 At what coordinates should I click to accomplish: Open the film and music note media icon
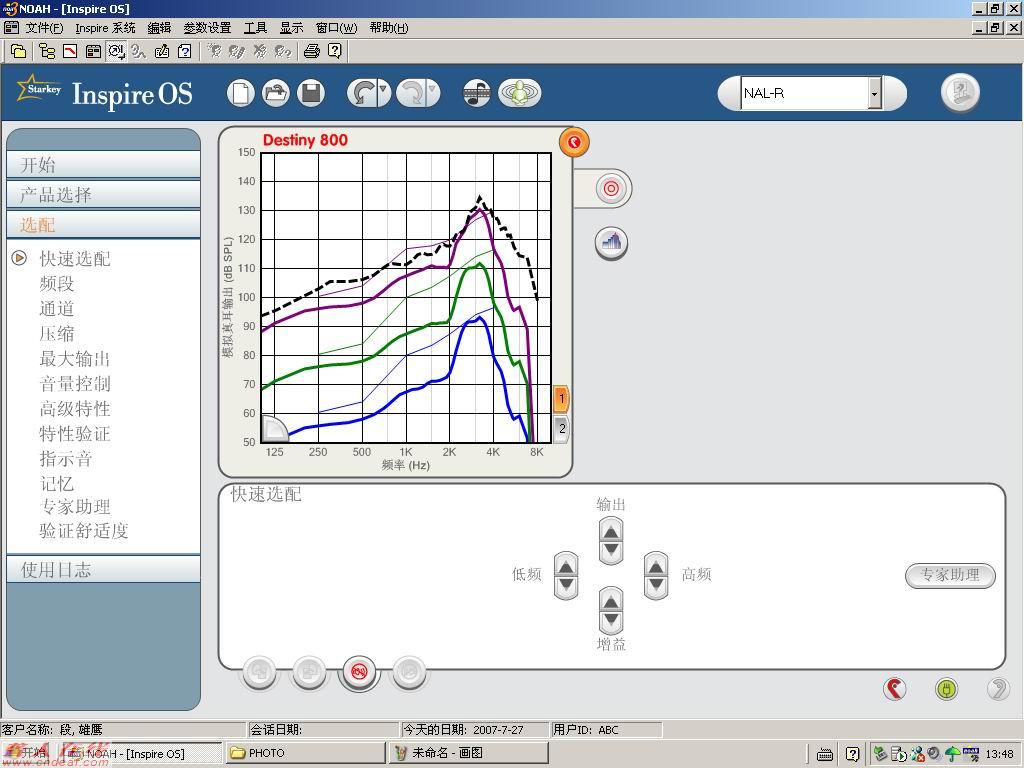[x=477, y=93]
